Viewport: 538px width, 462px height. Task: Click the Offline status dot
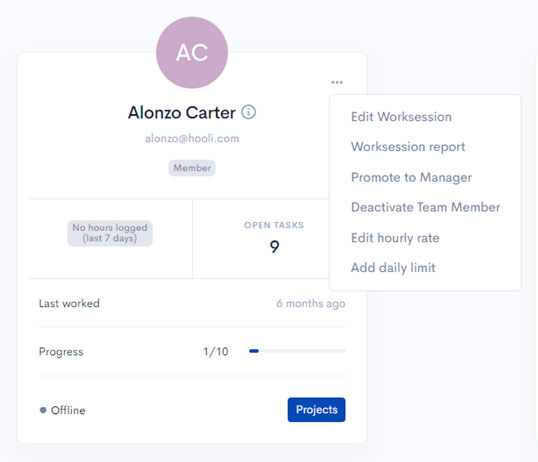43,410
